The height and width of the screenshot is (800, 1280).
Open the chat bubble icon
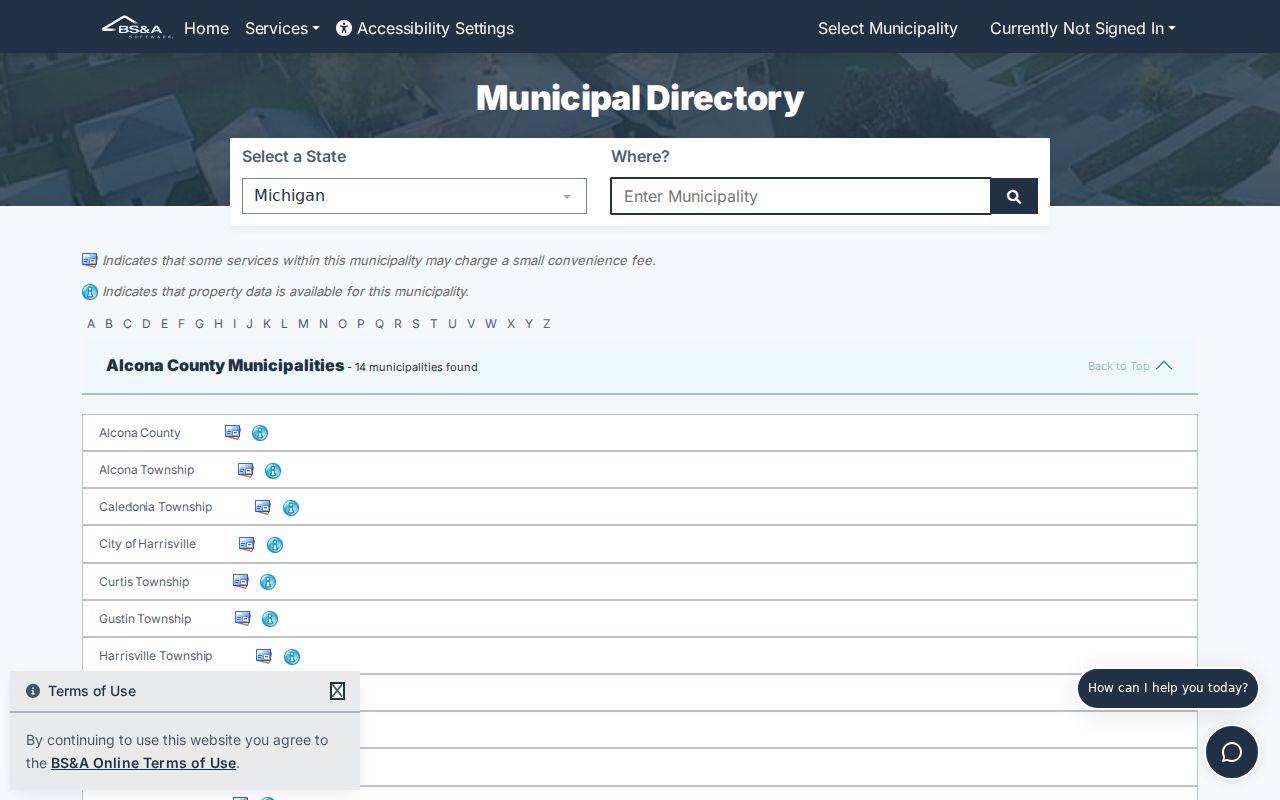(1232, 752)
